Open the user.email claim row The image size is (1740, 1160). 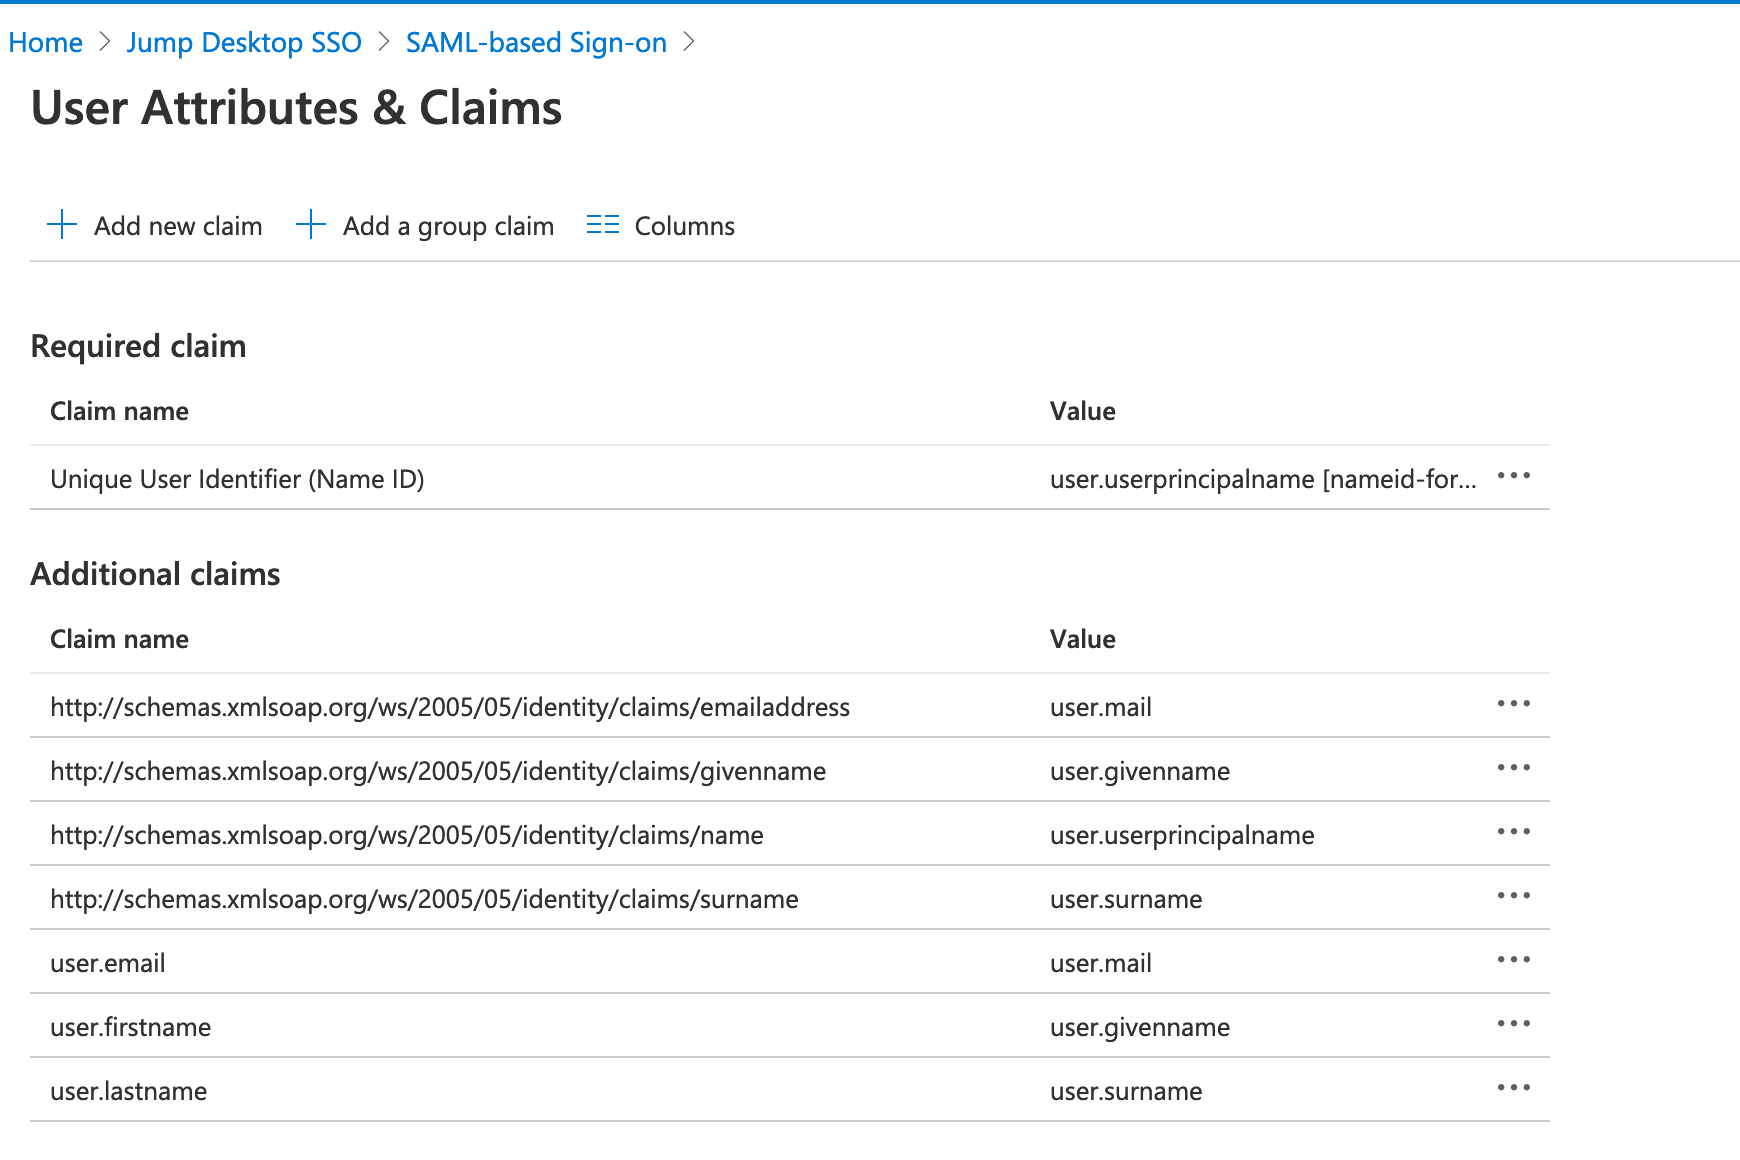108,964
